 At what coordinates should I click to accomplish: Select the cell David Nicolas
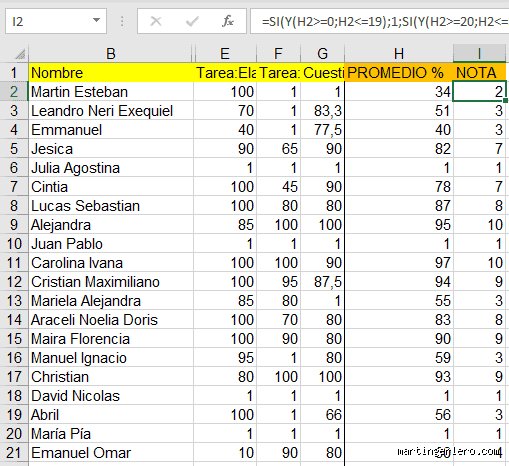pos(111,396)
